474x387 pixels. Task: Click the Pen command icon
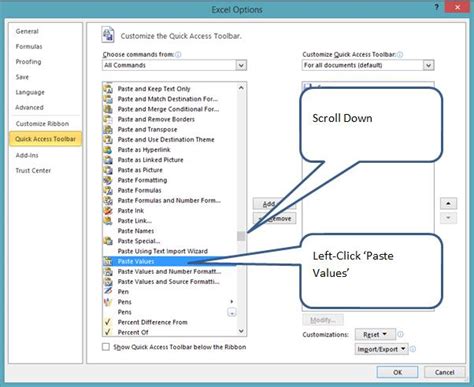click(108, 292)
